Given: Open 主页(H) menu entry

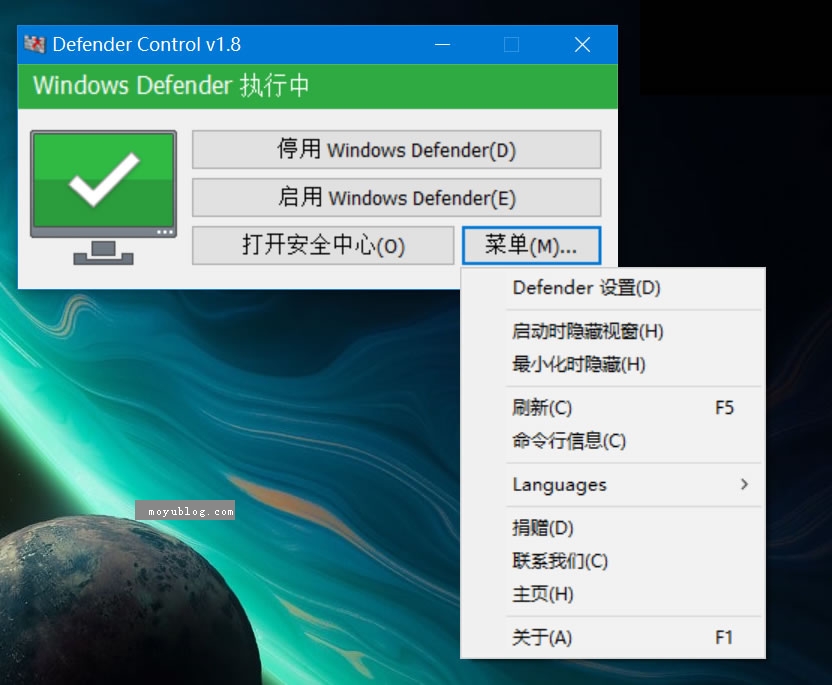Looking at the screenshot, I should [613, 594].
